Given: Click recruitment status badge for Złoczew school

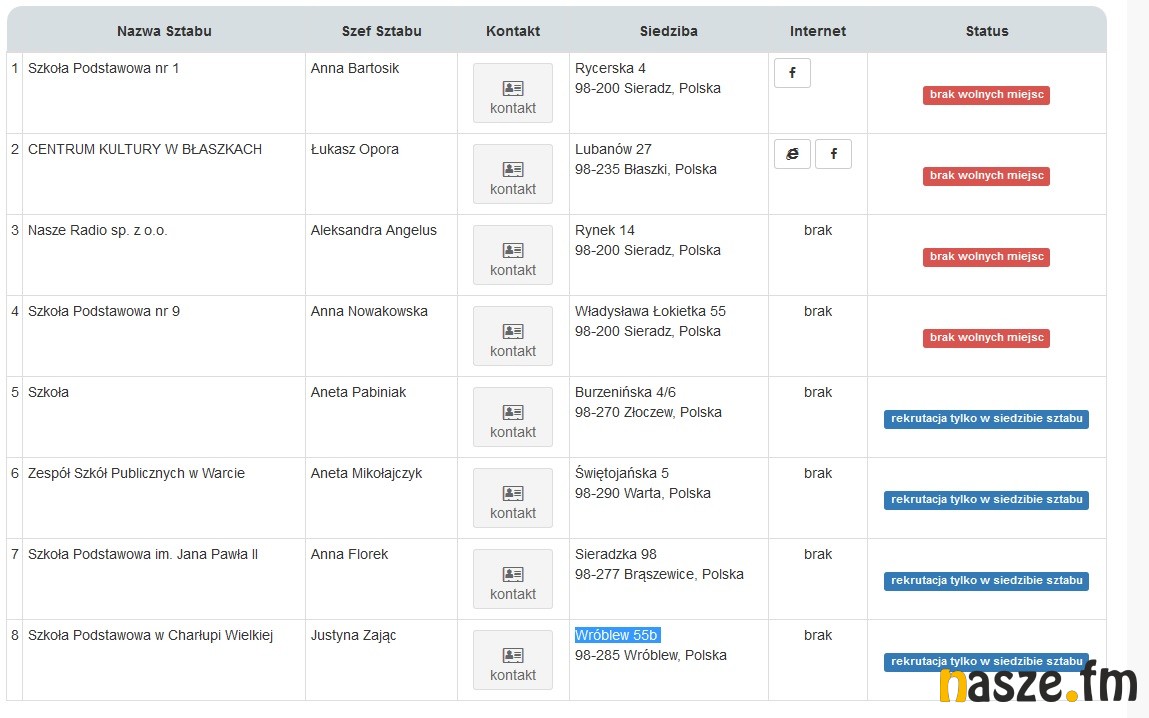Looking at the screenshot, I should tap(986, 419).
